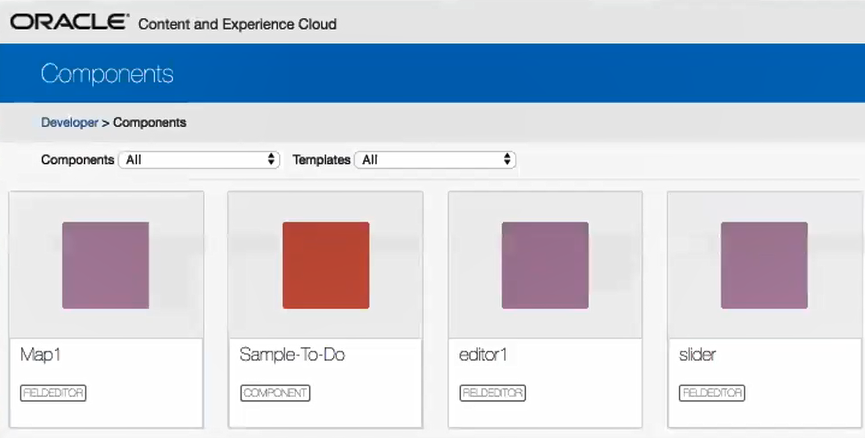
Task: Click the Components page heading
Action: (107, 74)
